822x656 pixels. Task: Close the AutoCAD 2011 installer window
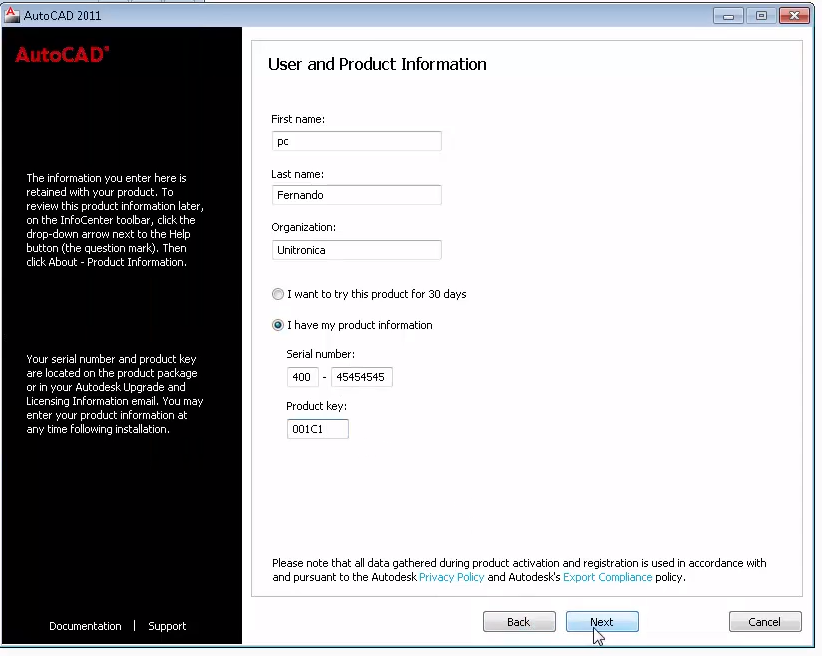coord(795,16)
